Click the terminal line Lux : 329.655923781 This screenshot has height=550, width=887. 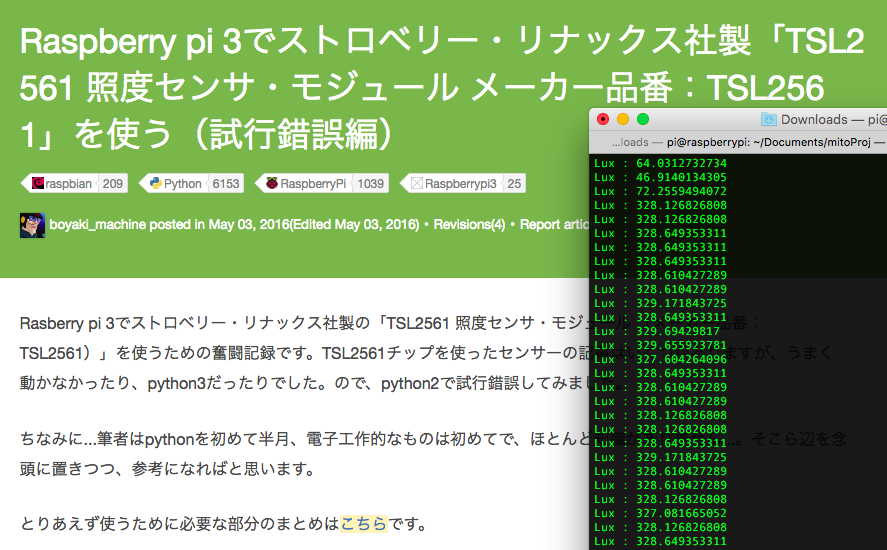660,345
